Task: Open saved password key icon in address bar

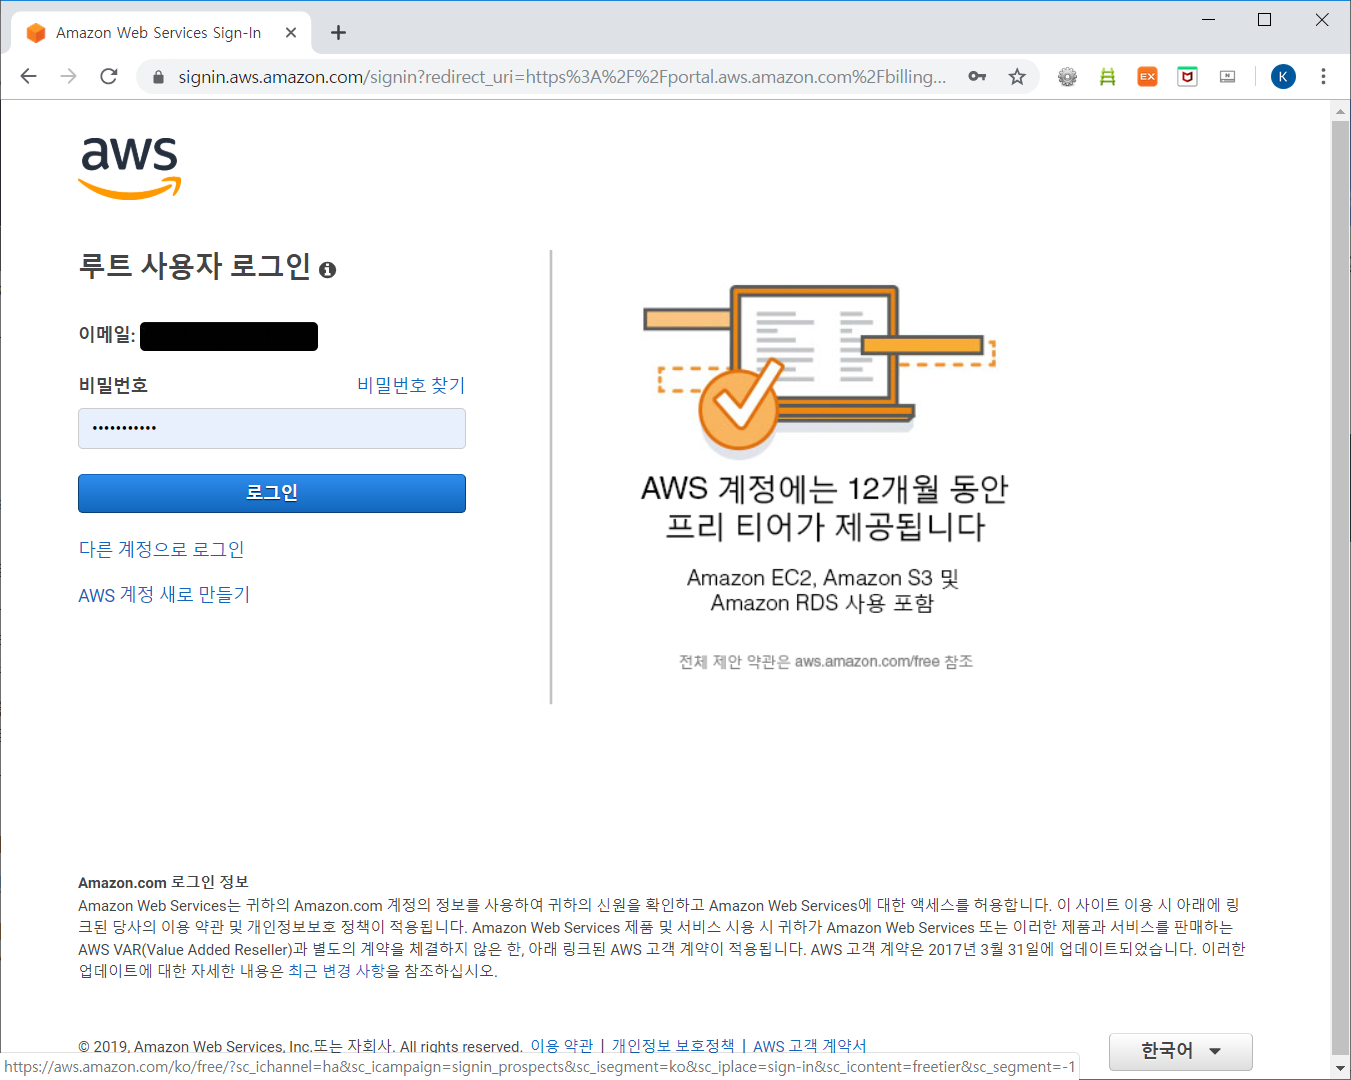Action: pos(977,77)
